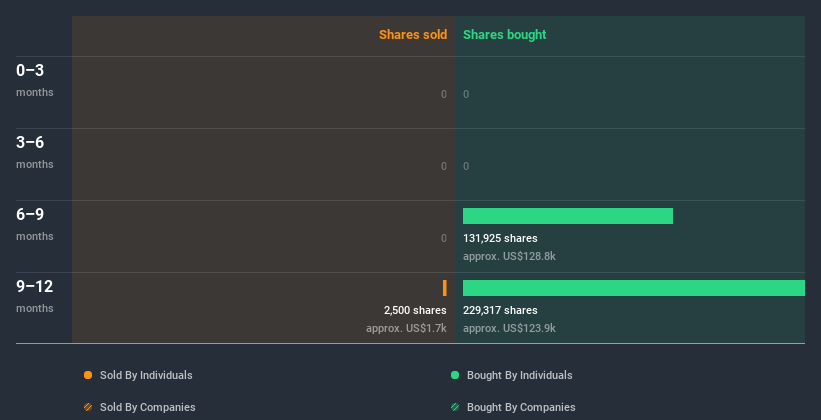Image resolution: width=821 pixels, height=420 pixels.
Task: Click the striped Sold By Companies legend icon
Action: (88, 407)
